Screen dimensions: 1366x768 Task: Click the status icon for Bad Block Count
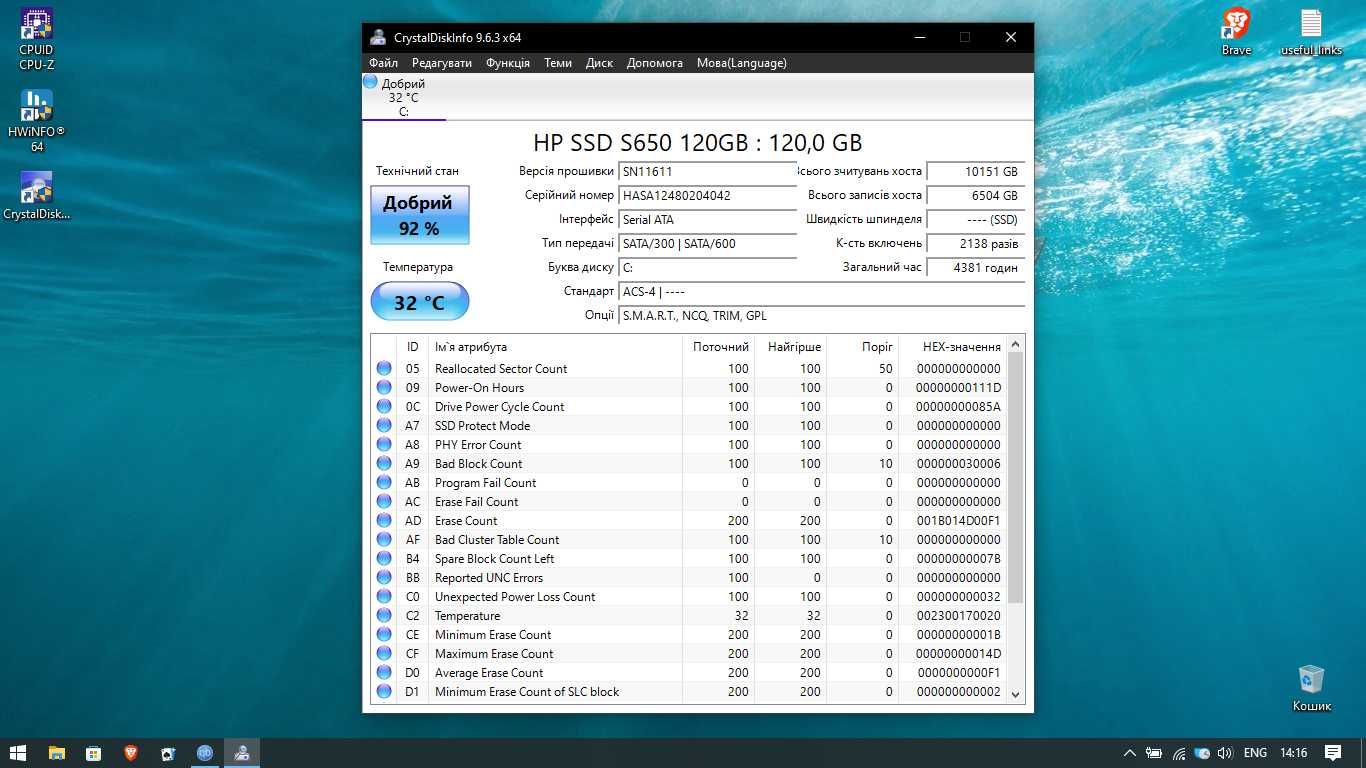click(x=384, y=463)
